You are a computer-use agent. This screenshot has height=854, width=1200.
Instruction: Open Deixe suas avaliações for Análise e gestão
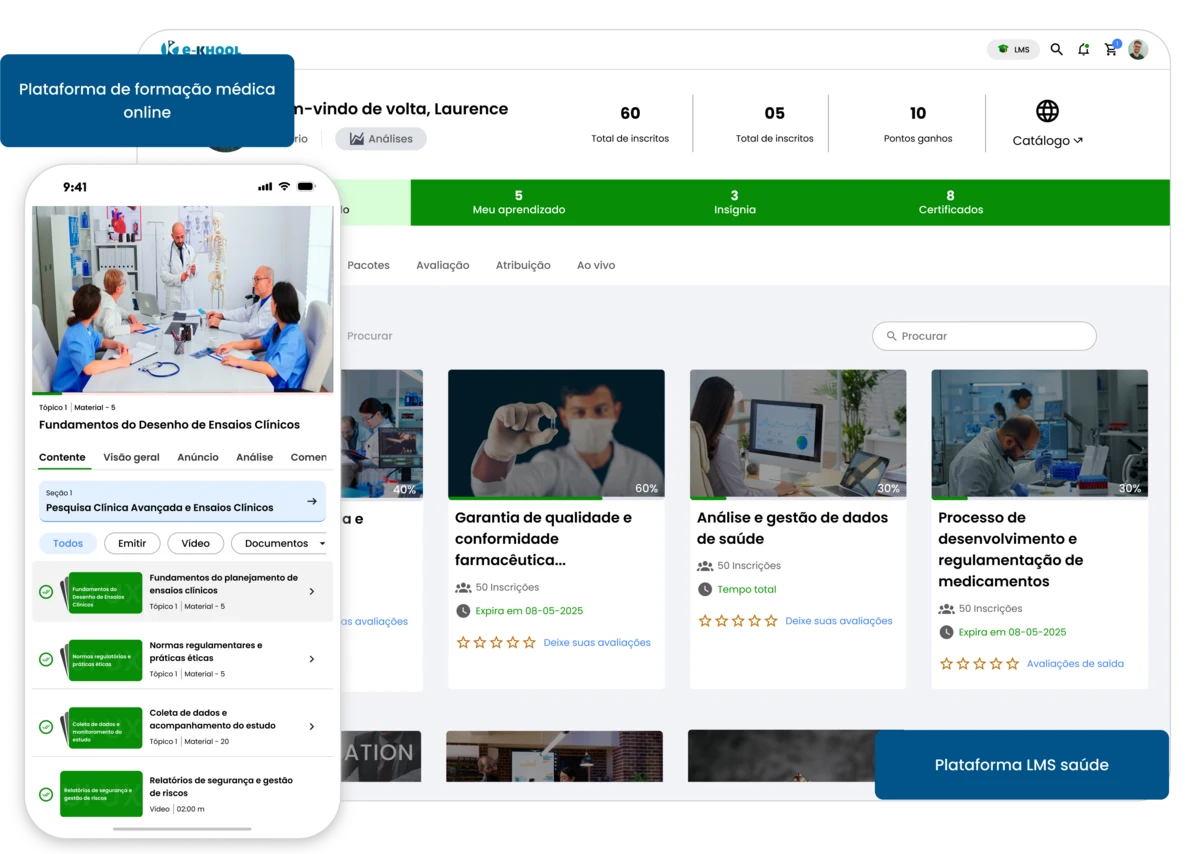click(x=839, y=620)
